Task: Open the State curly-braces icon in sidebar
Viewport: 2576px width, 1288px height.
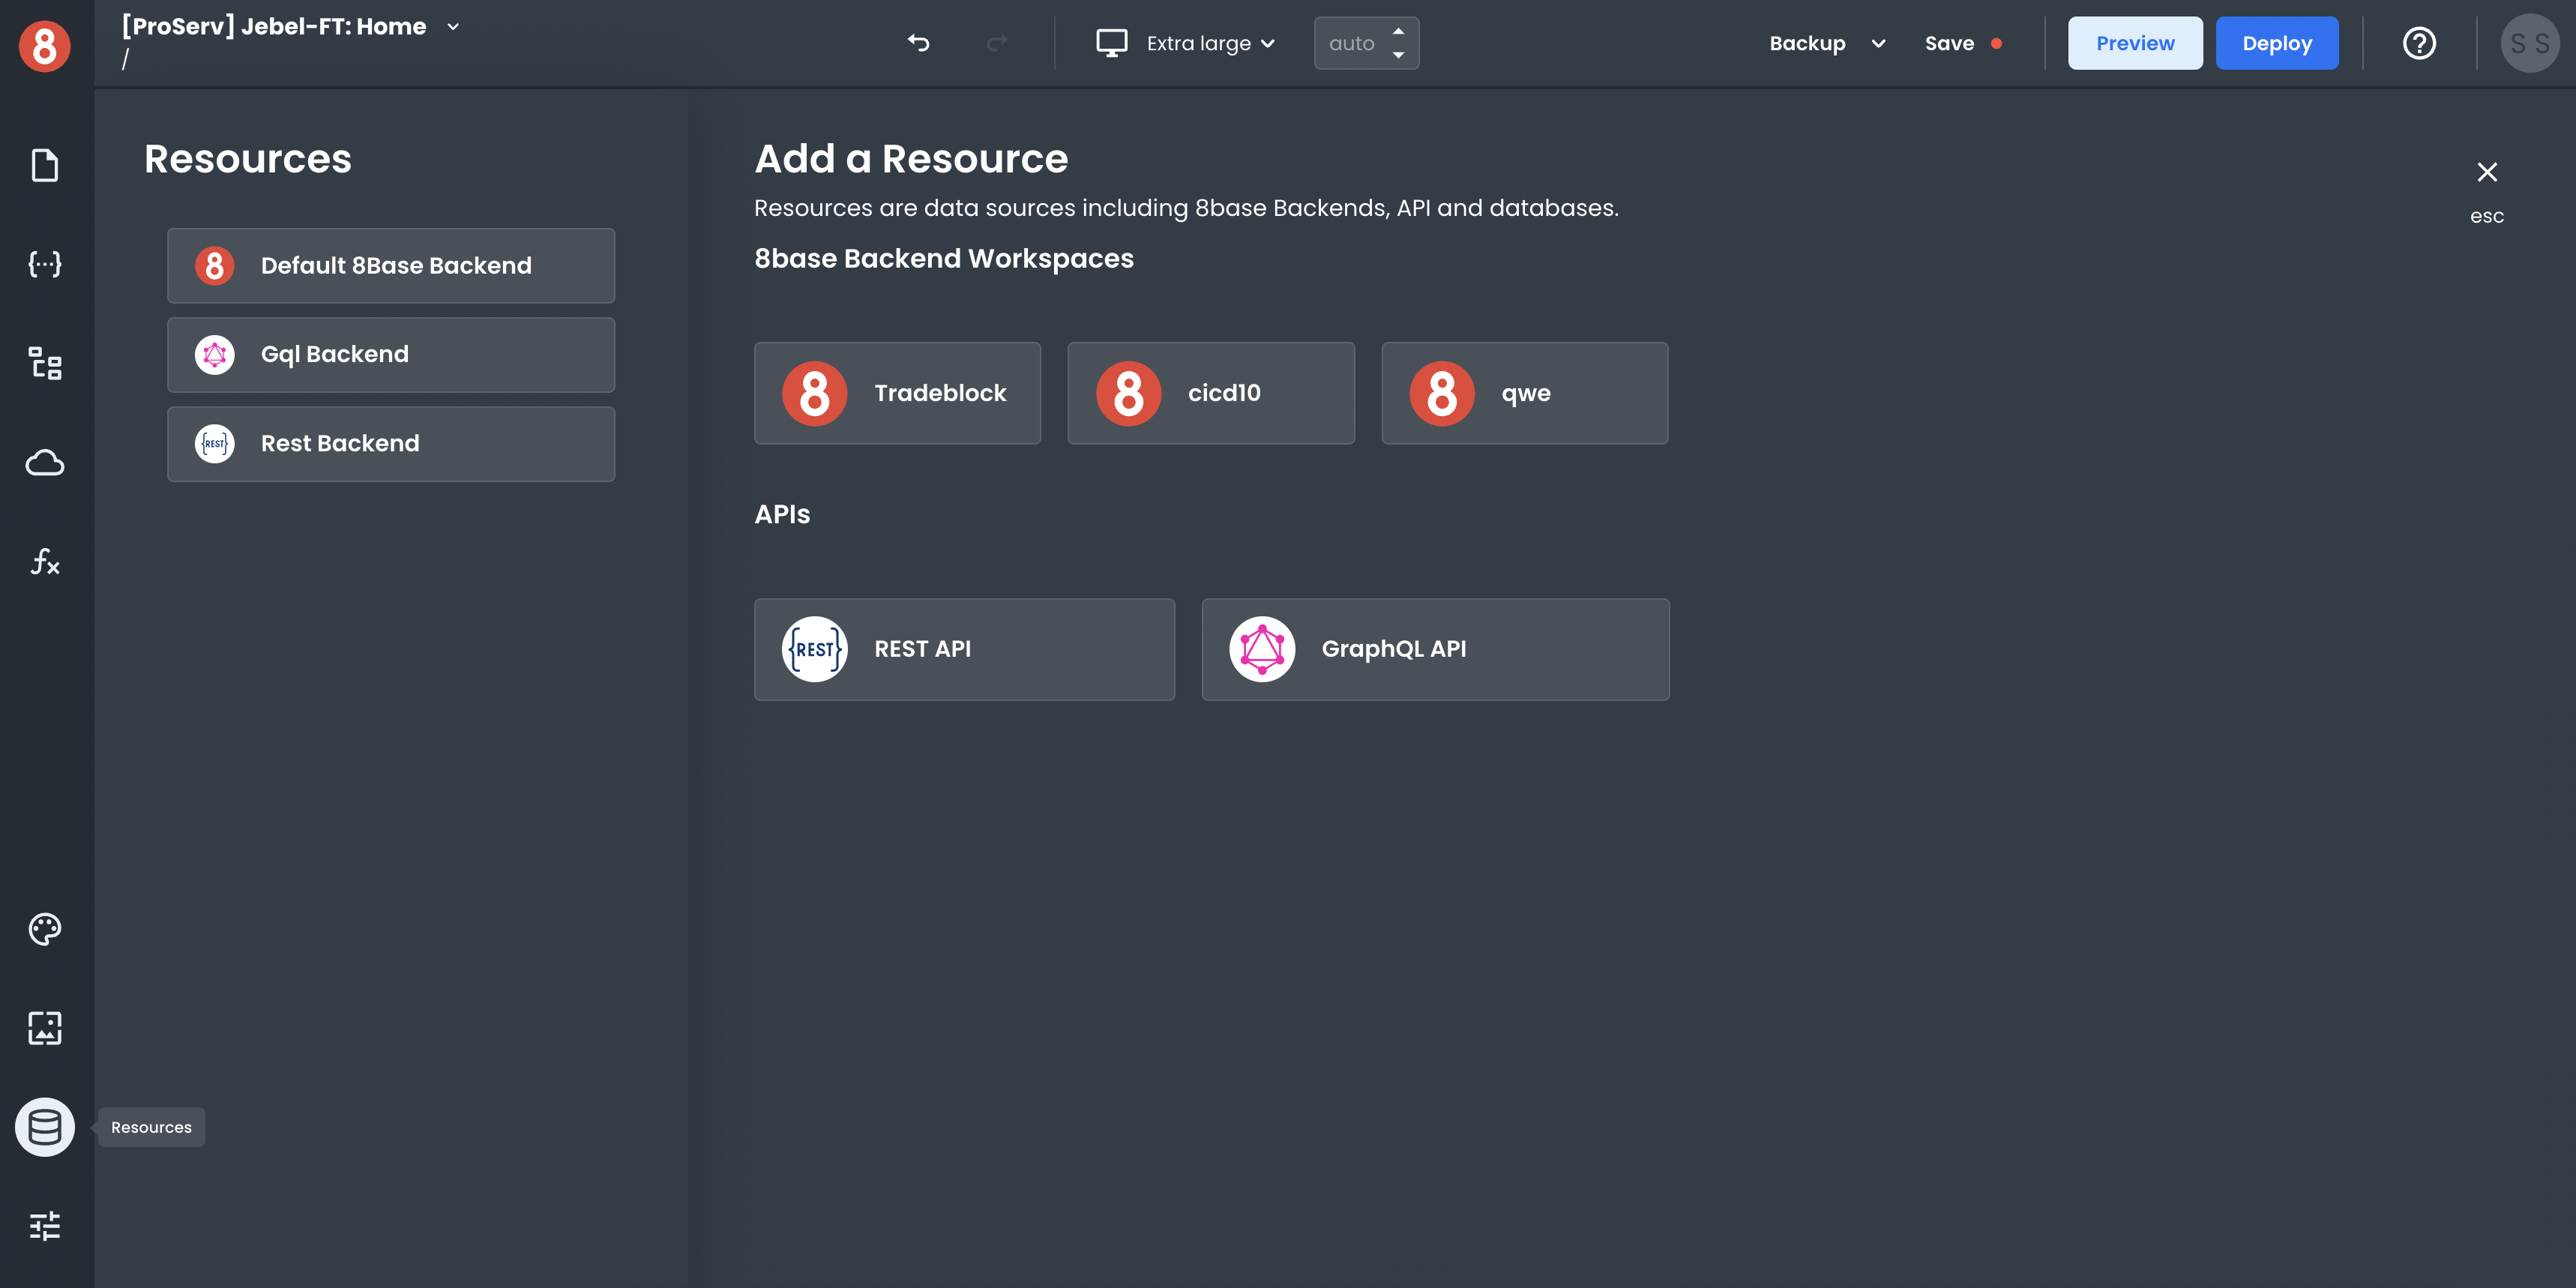Action: click(45, 264)
